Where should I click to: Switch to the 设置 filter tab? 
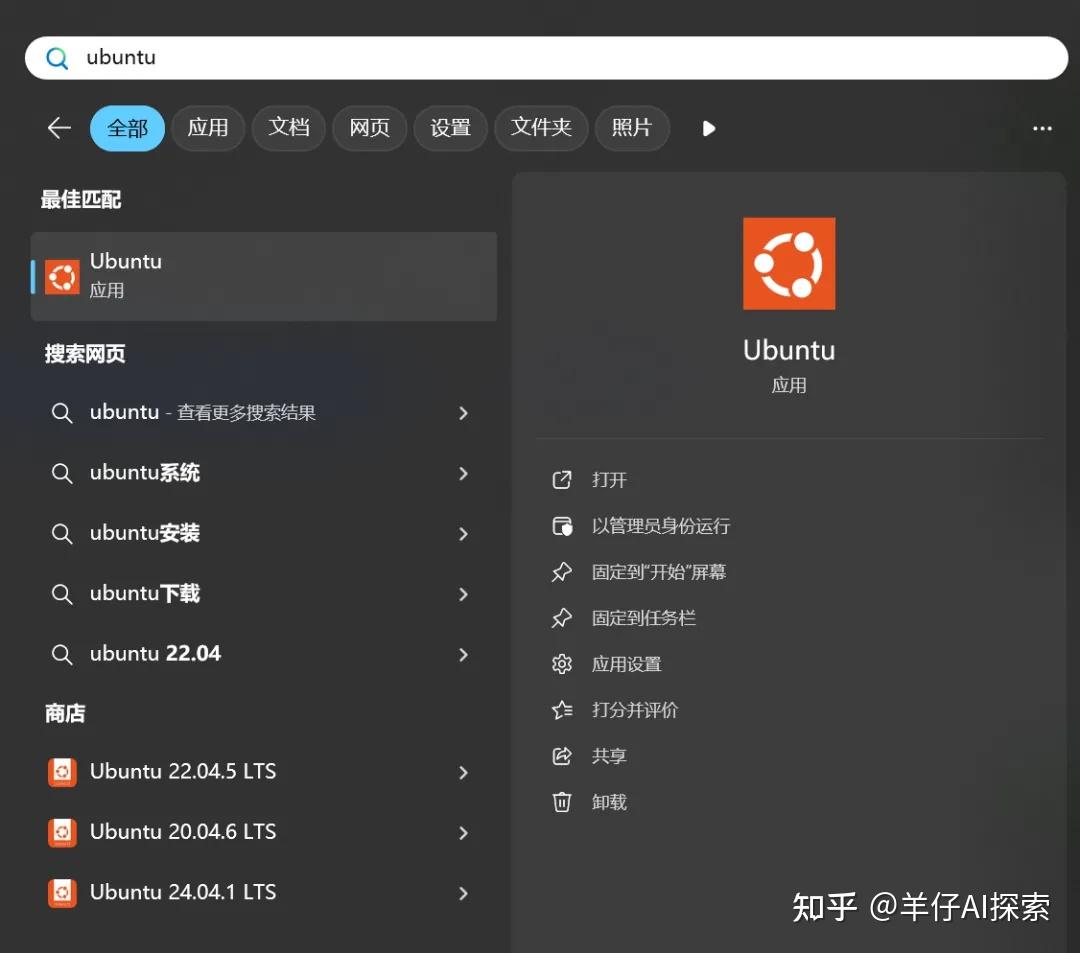click(450, 128)
